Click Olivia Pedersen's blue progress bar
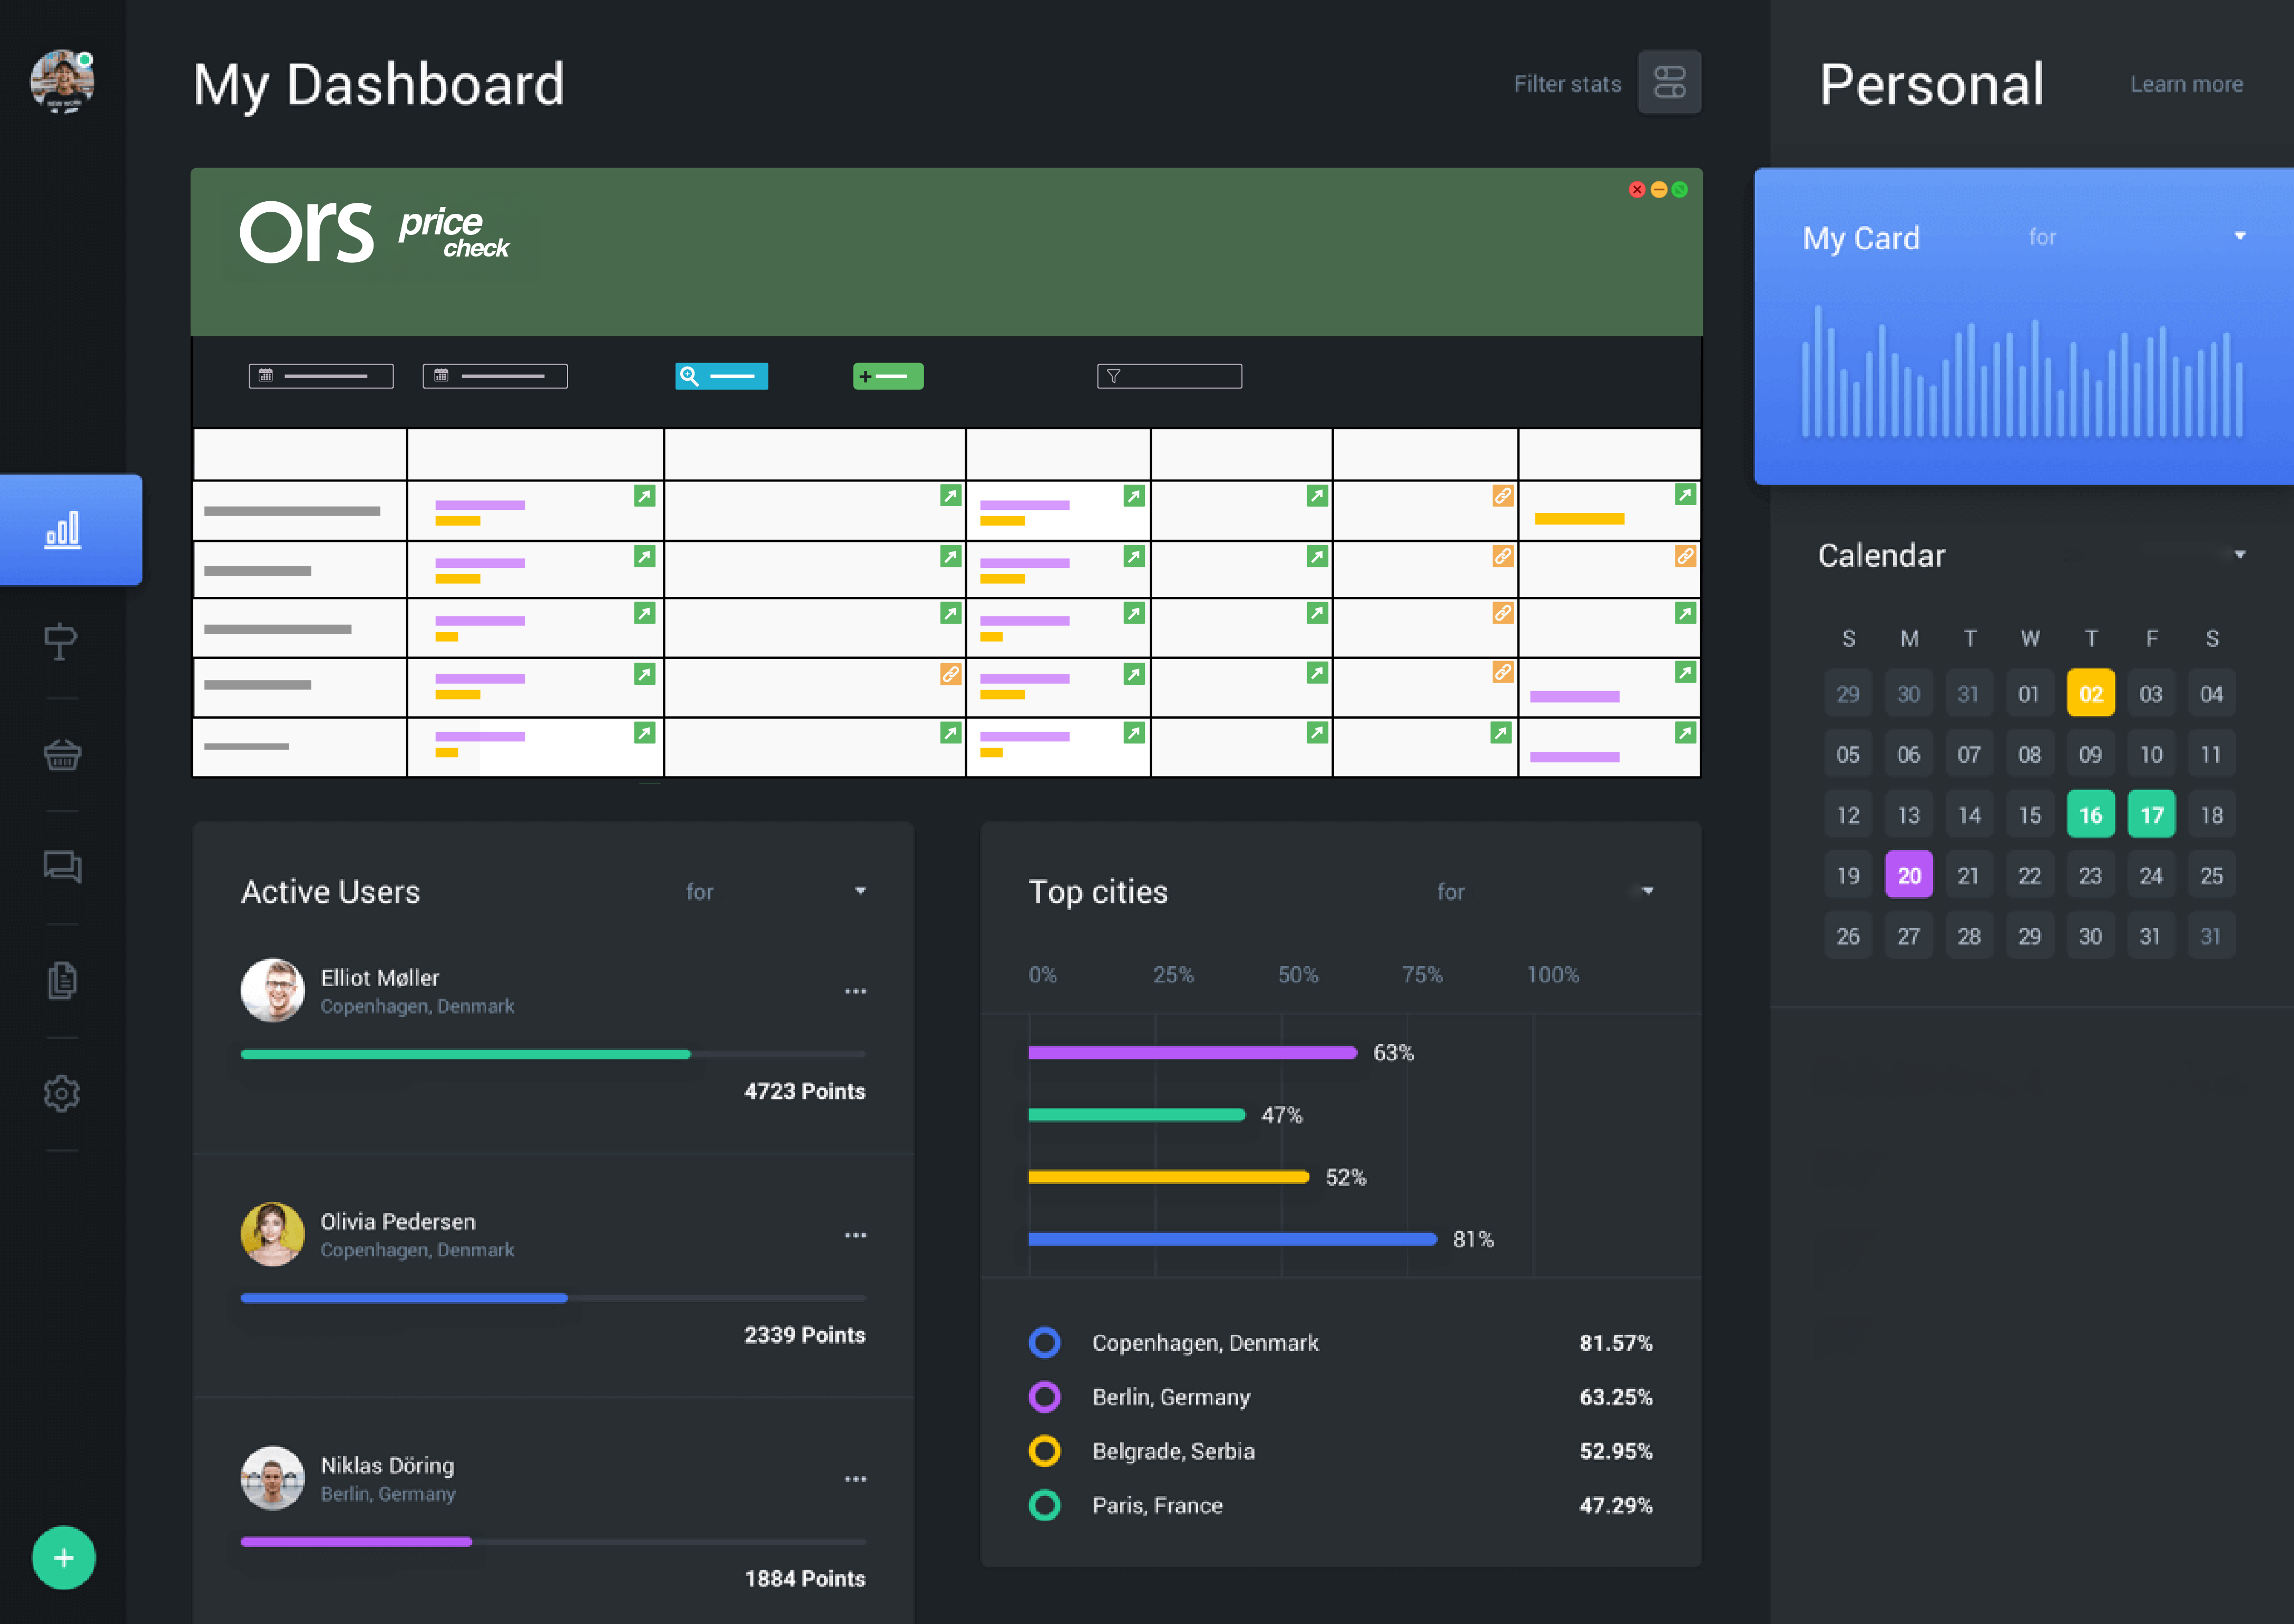This screenshot has height=1624, width=2294. [404, 1298]
